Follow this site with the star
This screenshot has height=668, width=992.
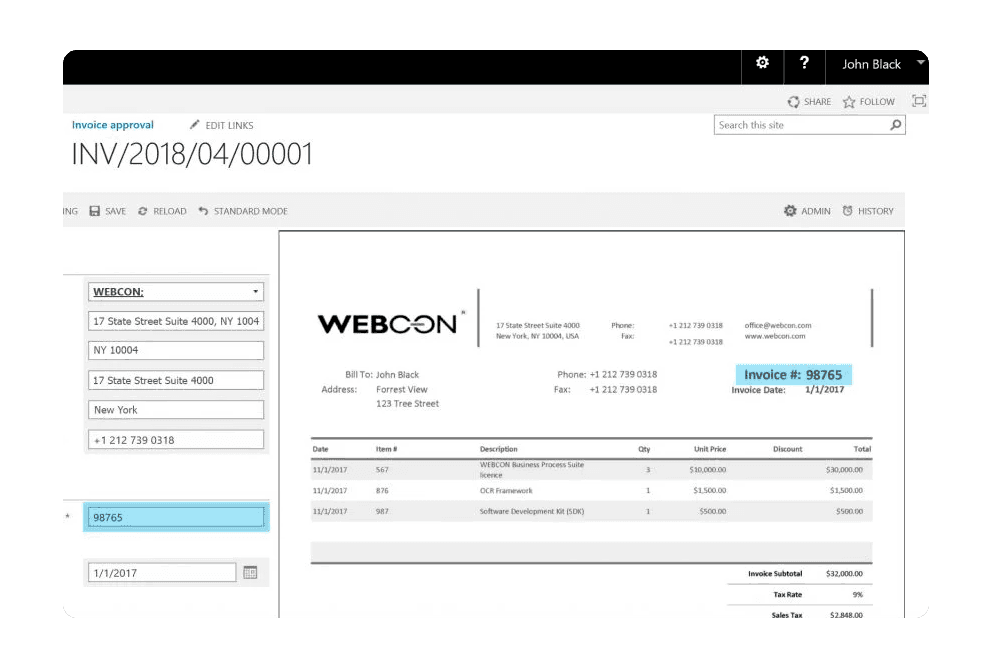coord(869,102)
